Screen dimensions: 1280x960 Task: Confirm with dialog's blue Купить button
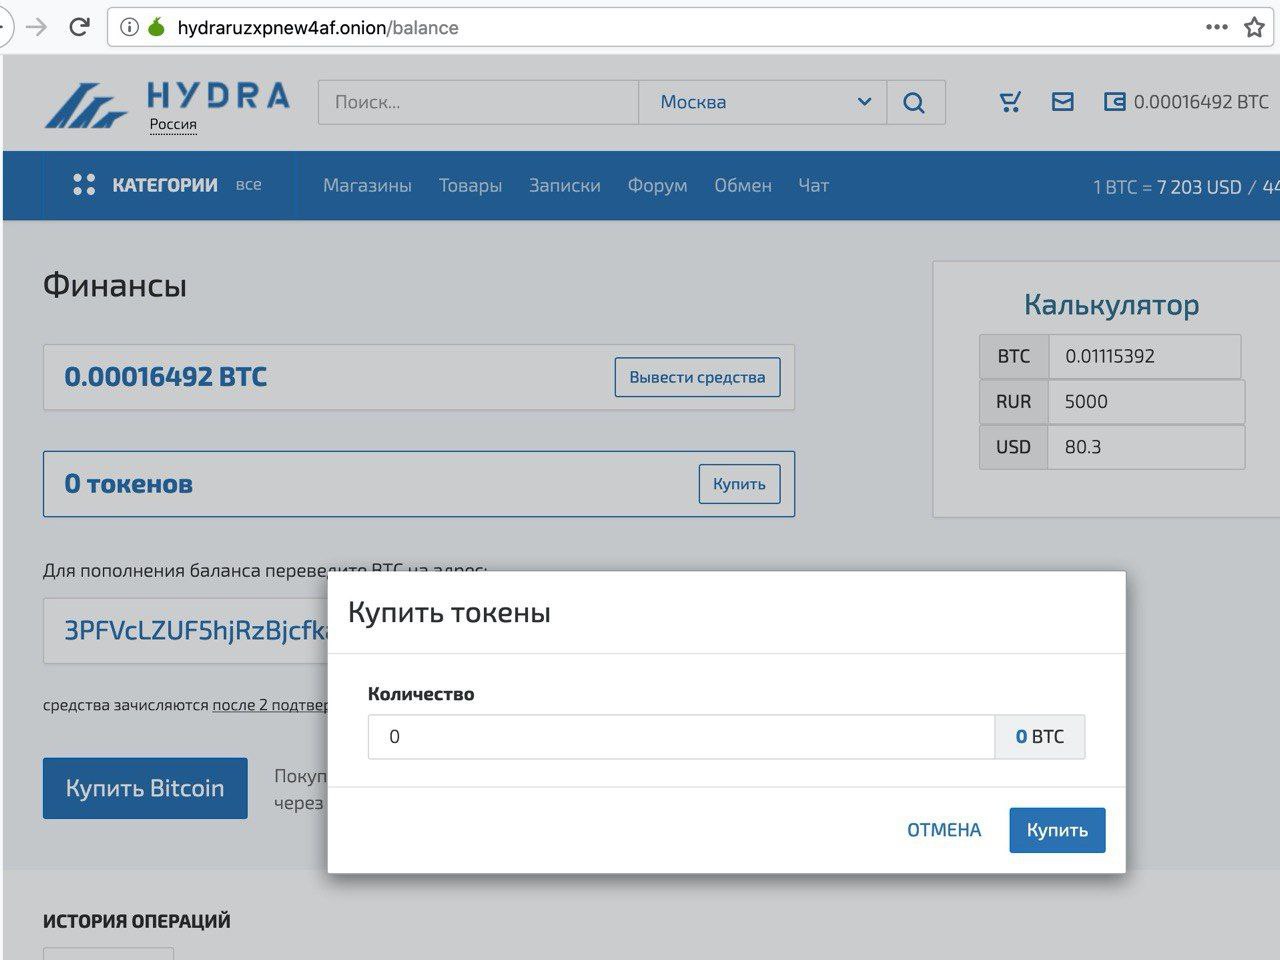1057,830
